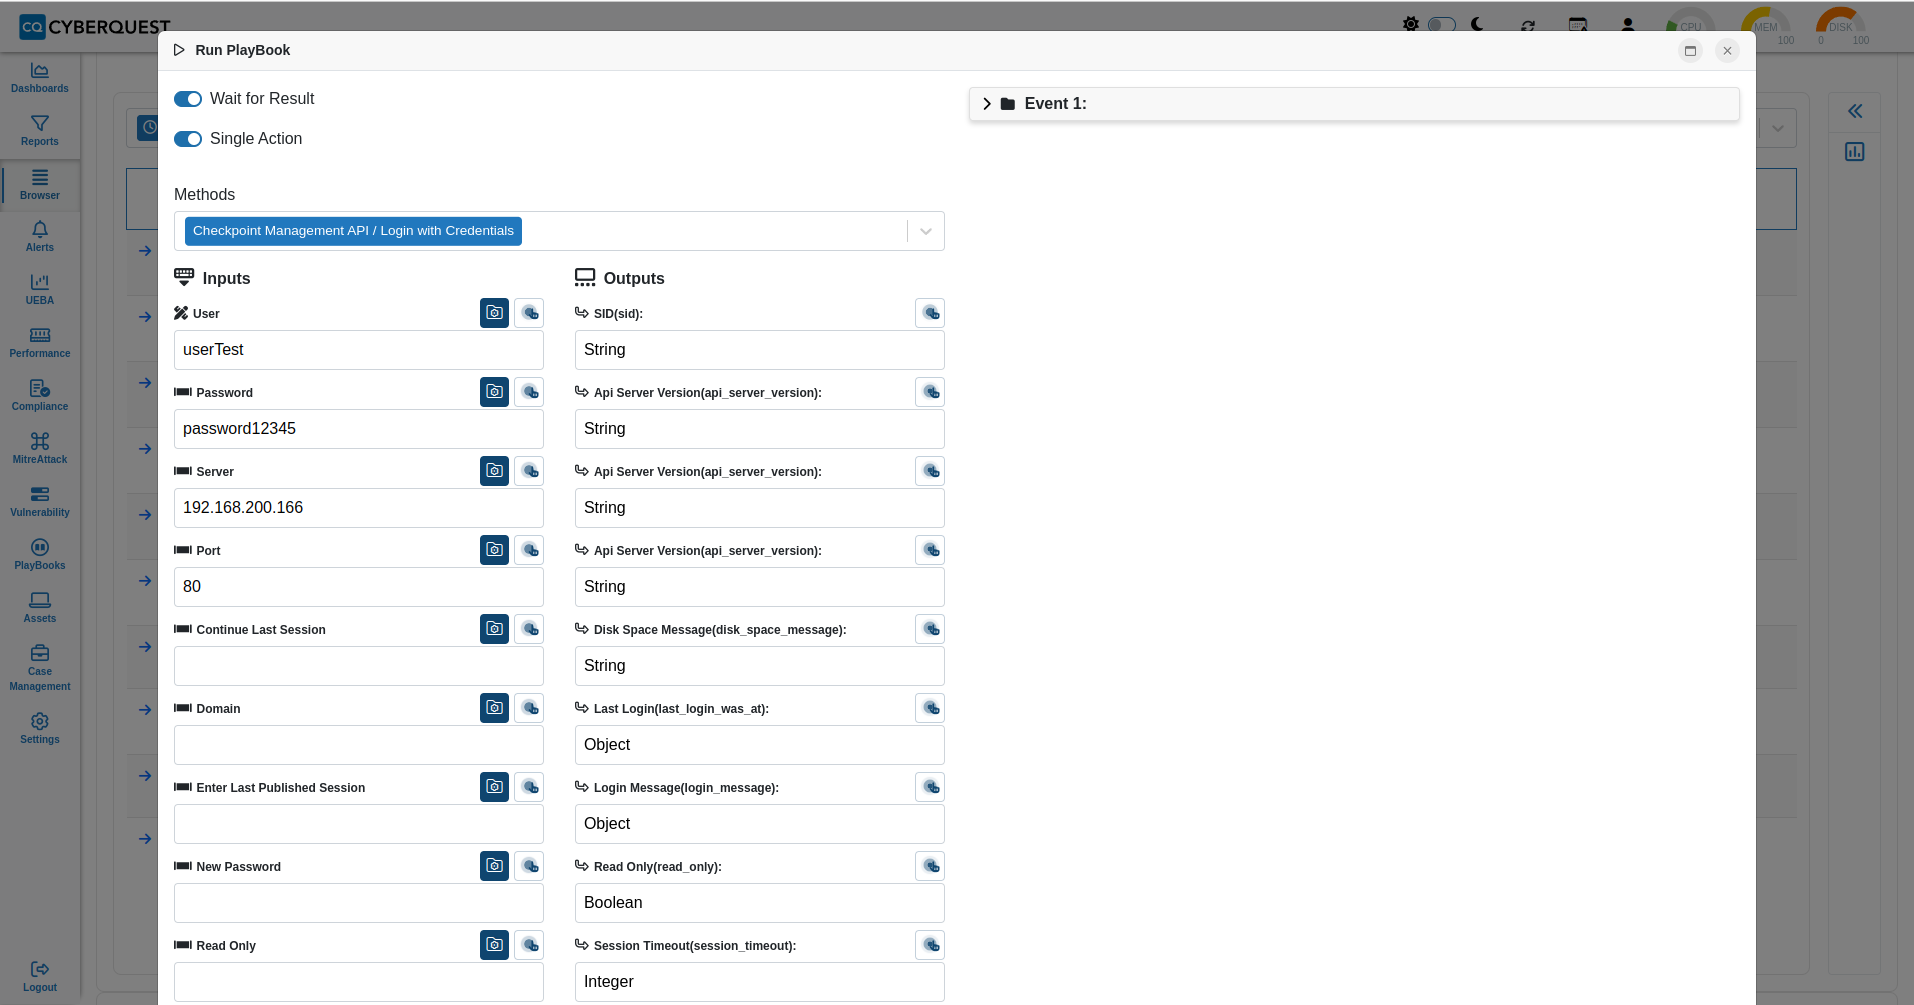Screen dimensions: 1914x1005
Task: Close the Run PlayBook dialog
Action: [1727, 51]
